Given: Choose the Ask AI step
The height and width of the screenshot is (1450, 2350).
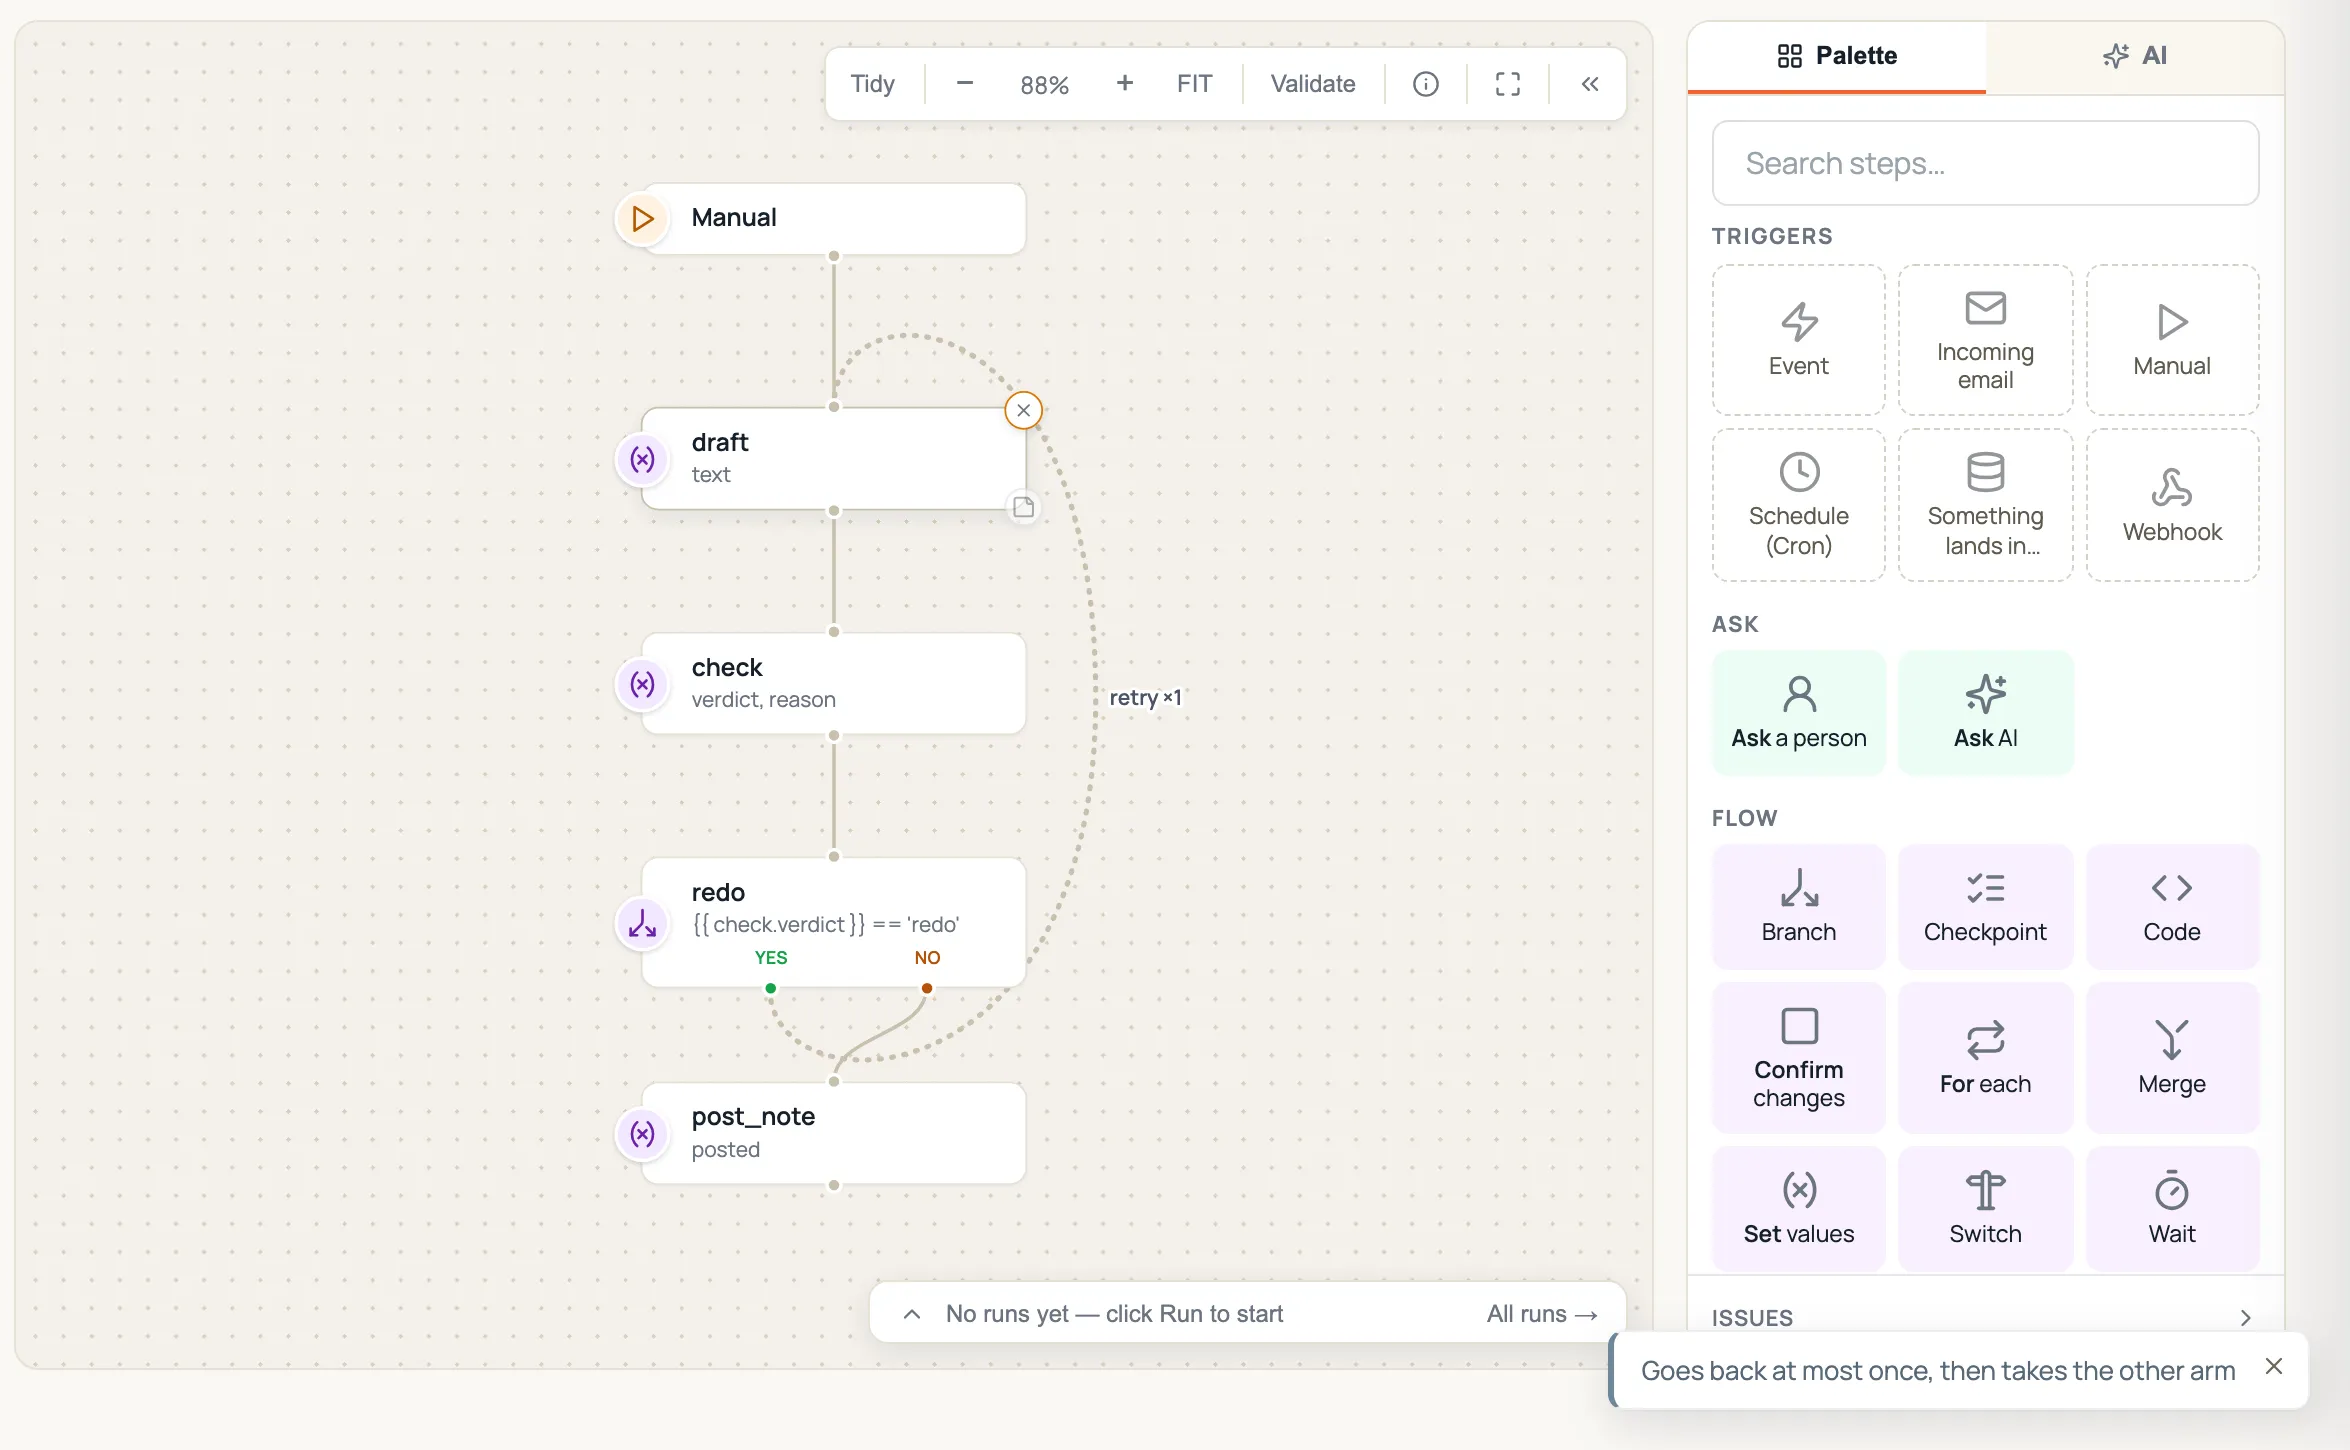Looking at the screenshot, I should 1985,712.
